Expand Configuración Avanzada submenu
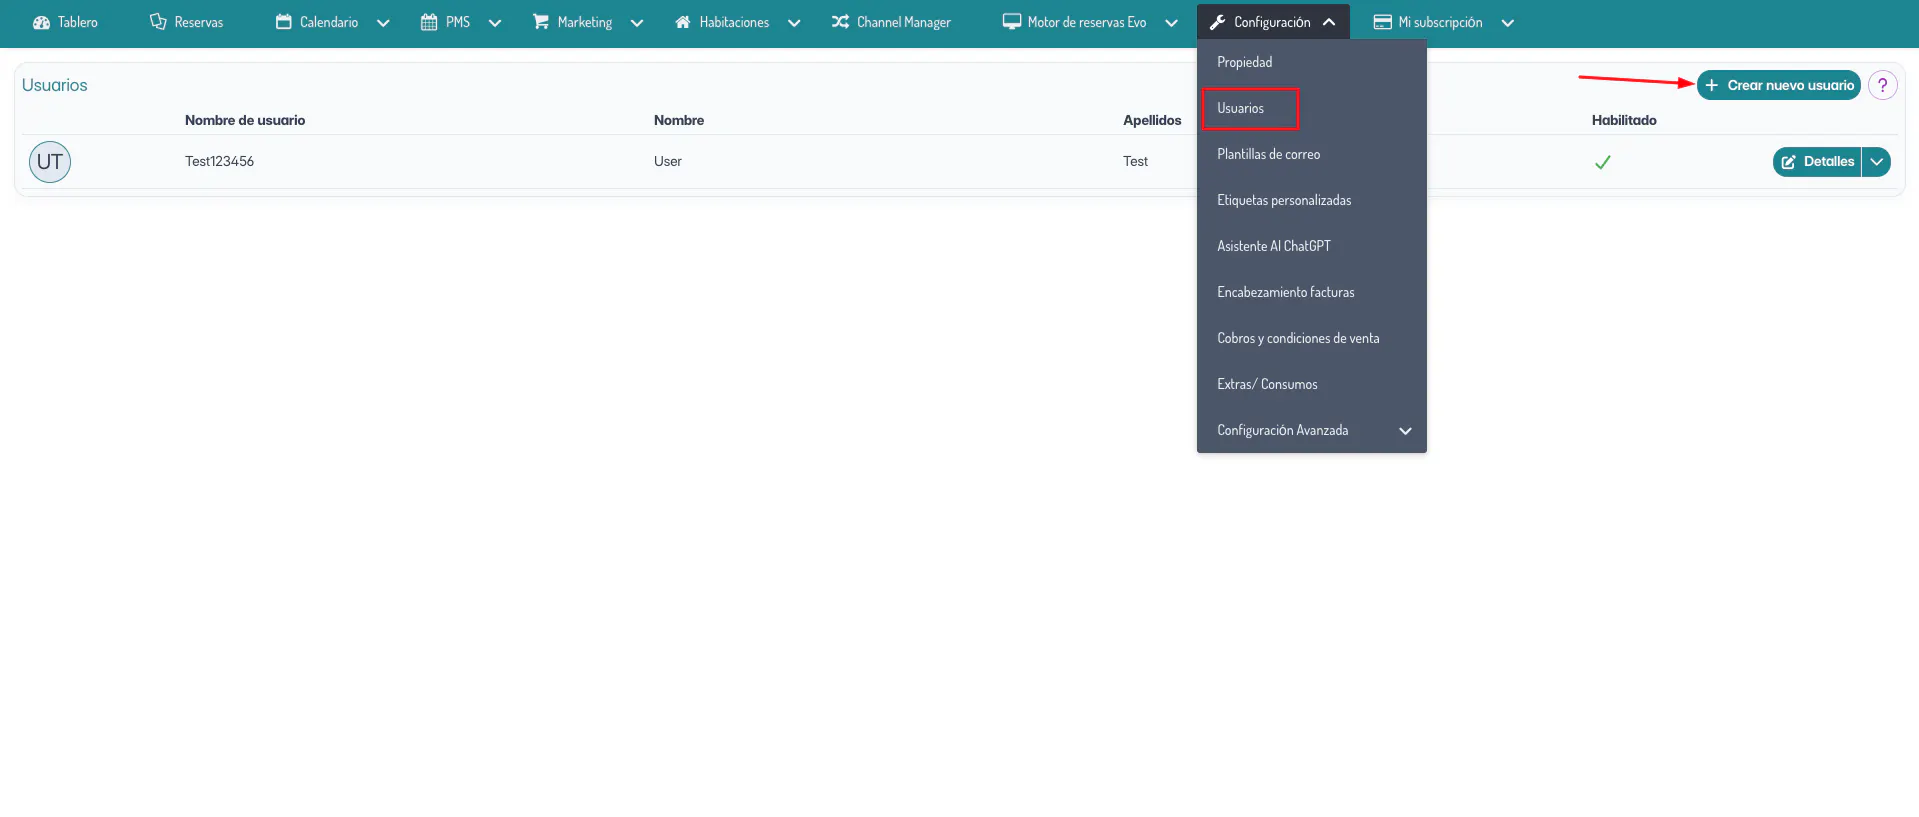The image size is (1919, 817). (1312, 430)
